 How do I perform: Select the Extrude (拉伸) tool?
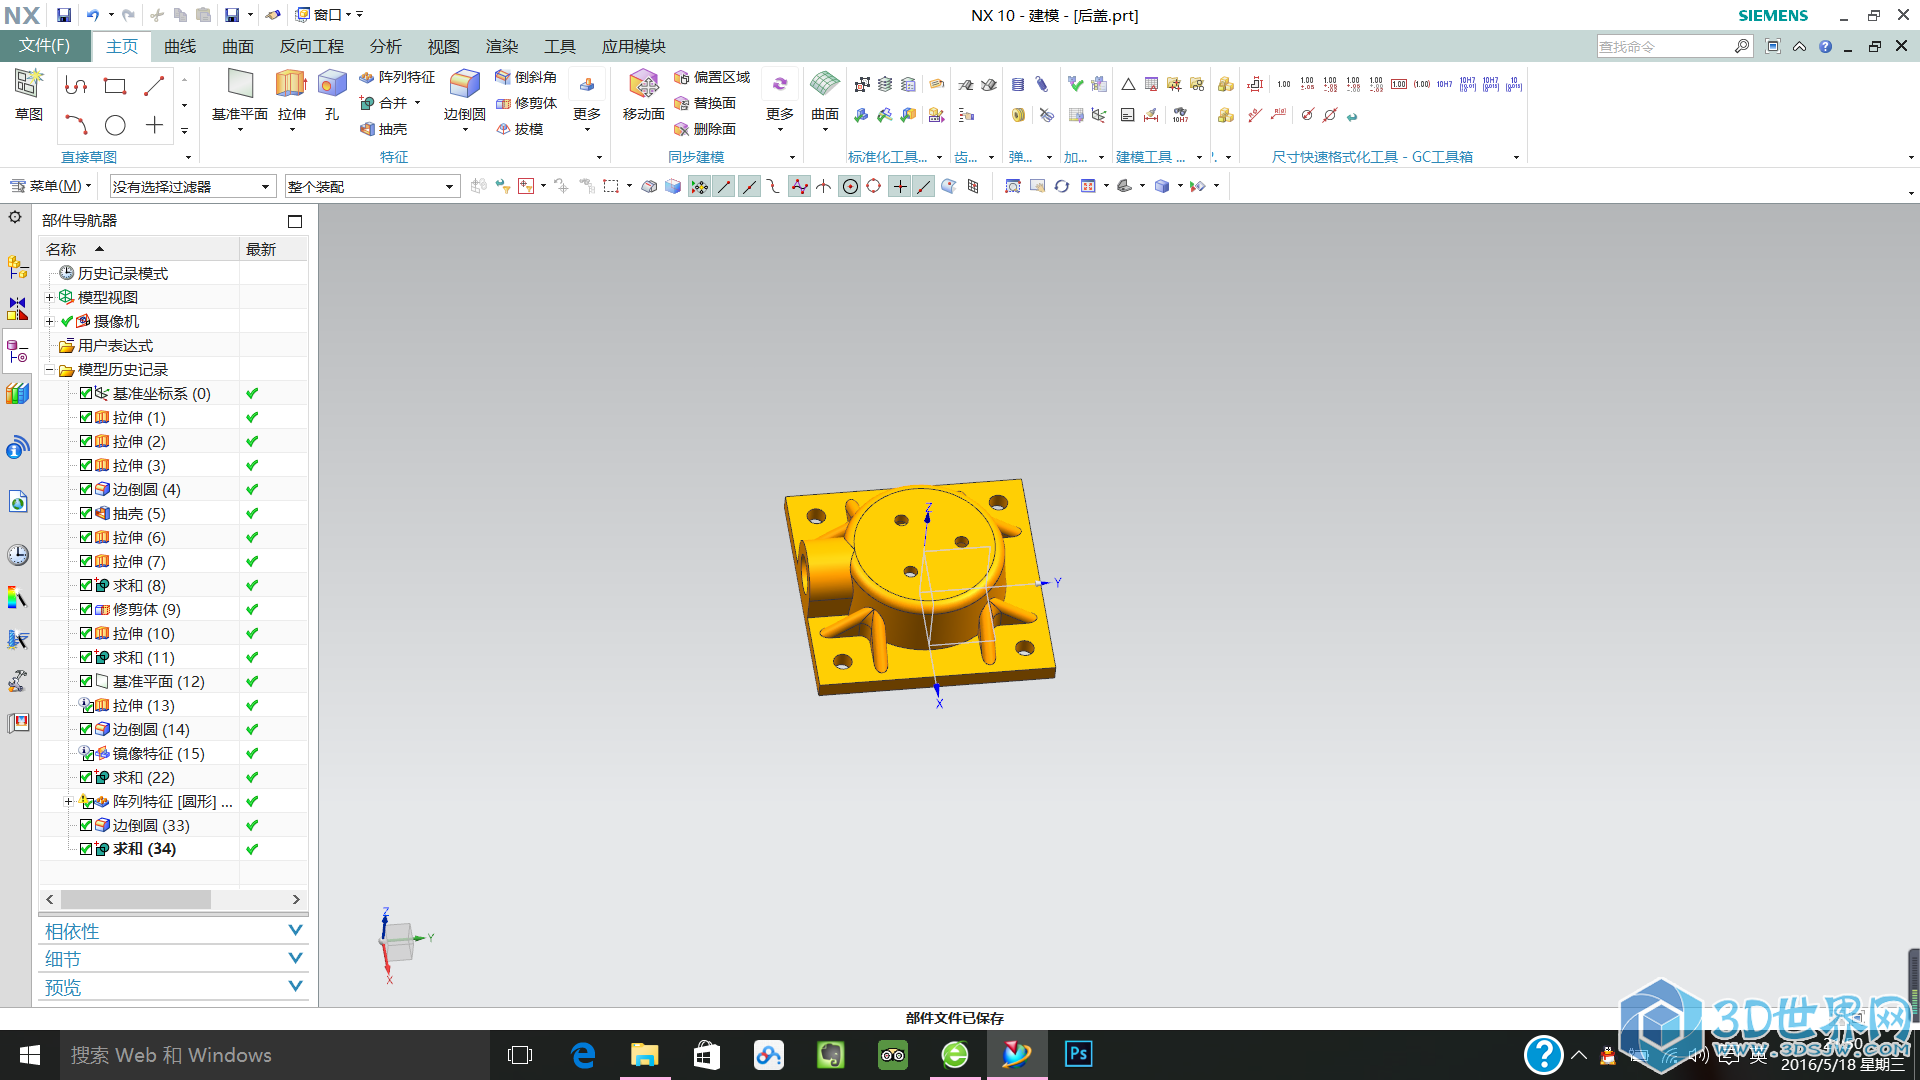point(291,97)
